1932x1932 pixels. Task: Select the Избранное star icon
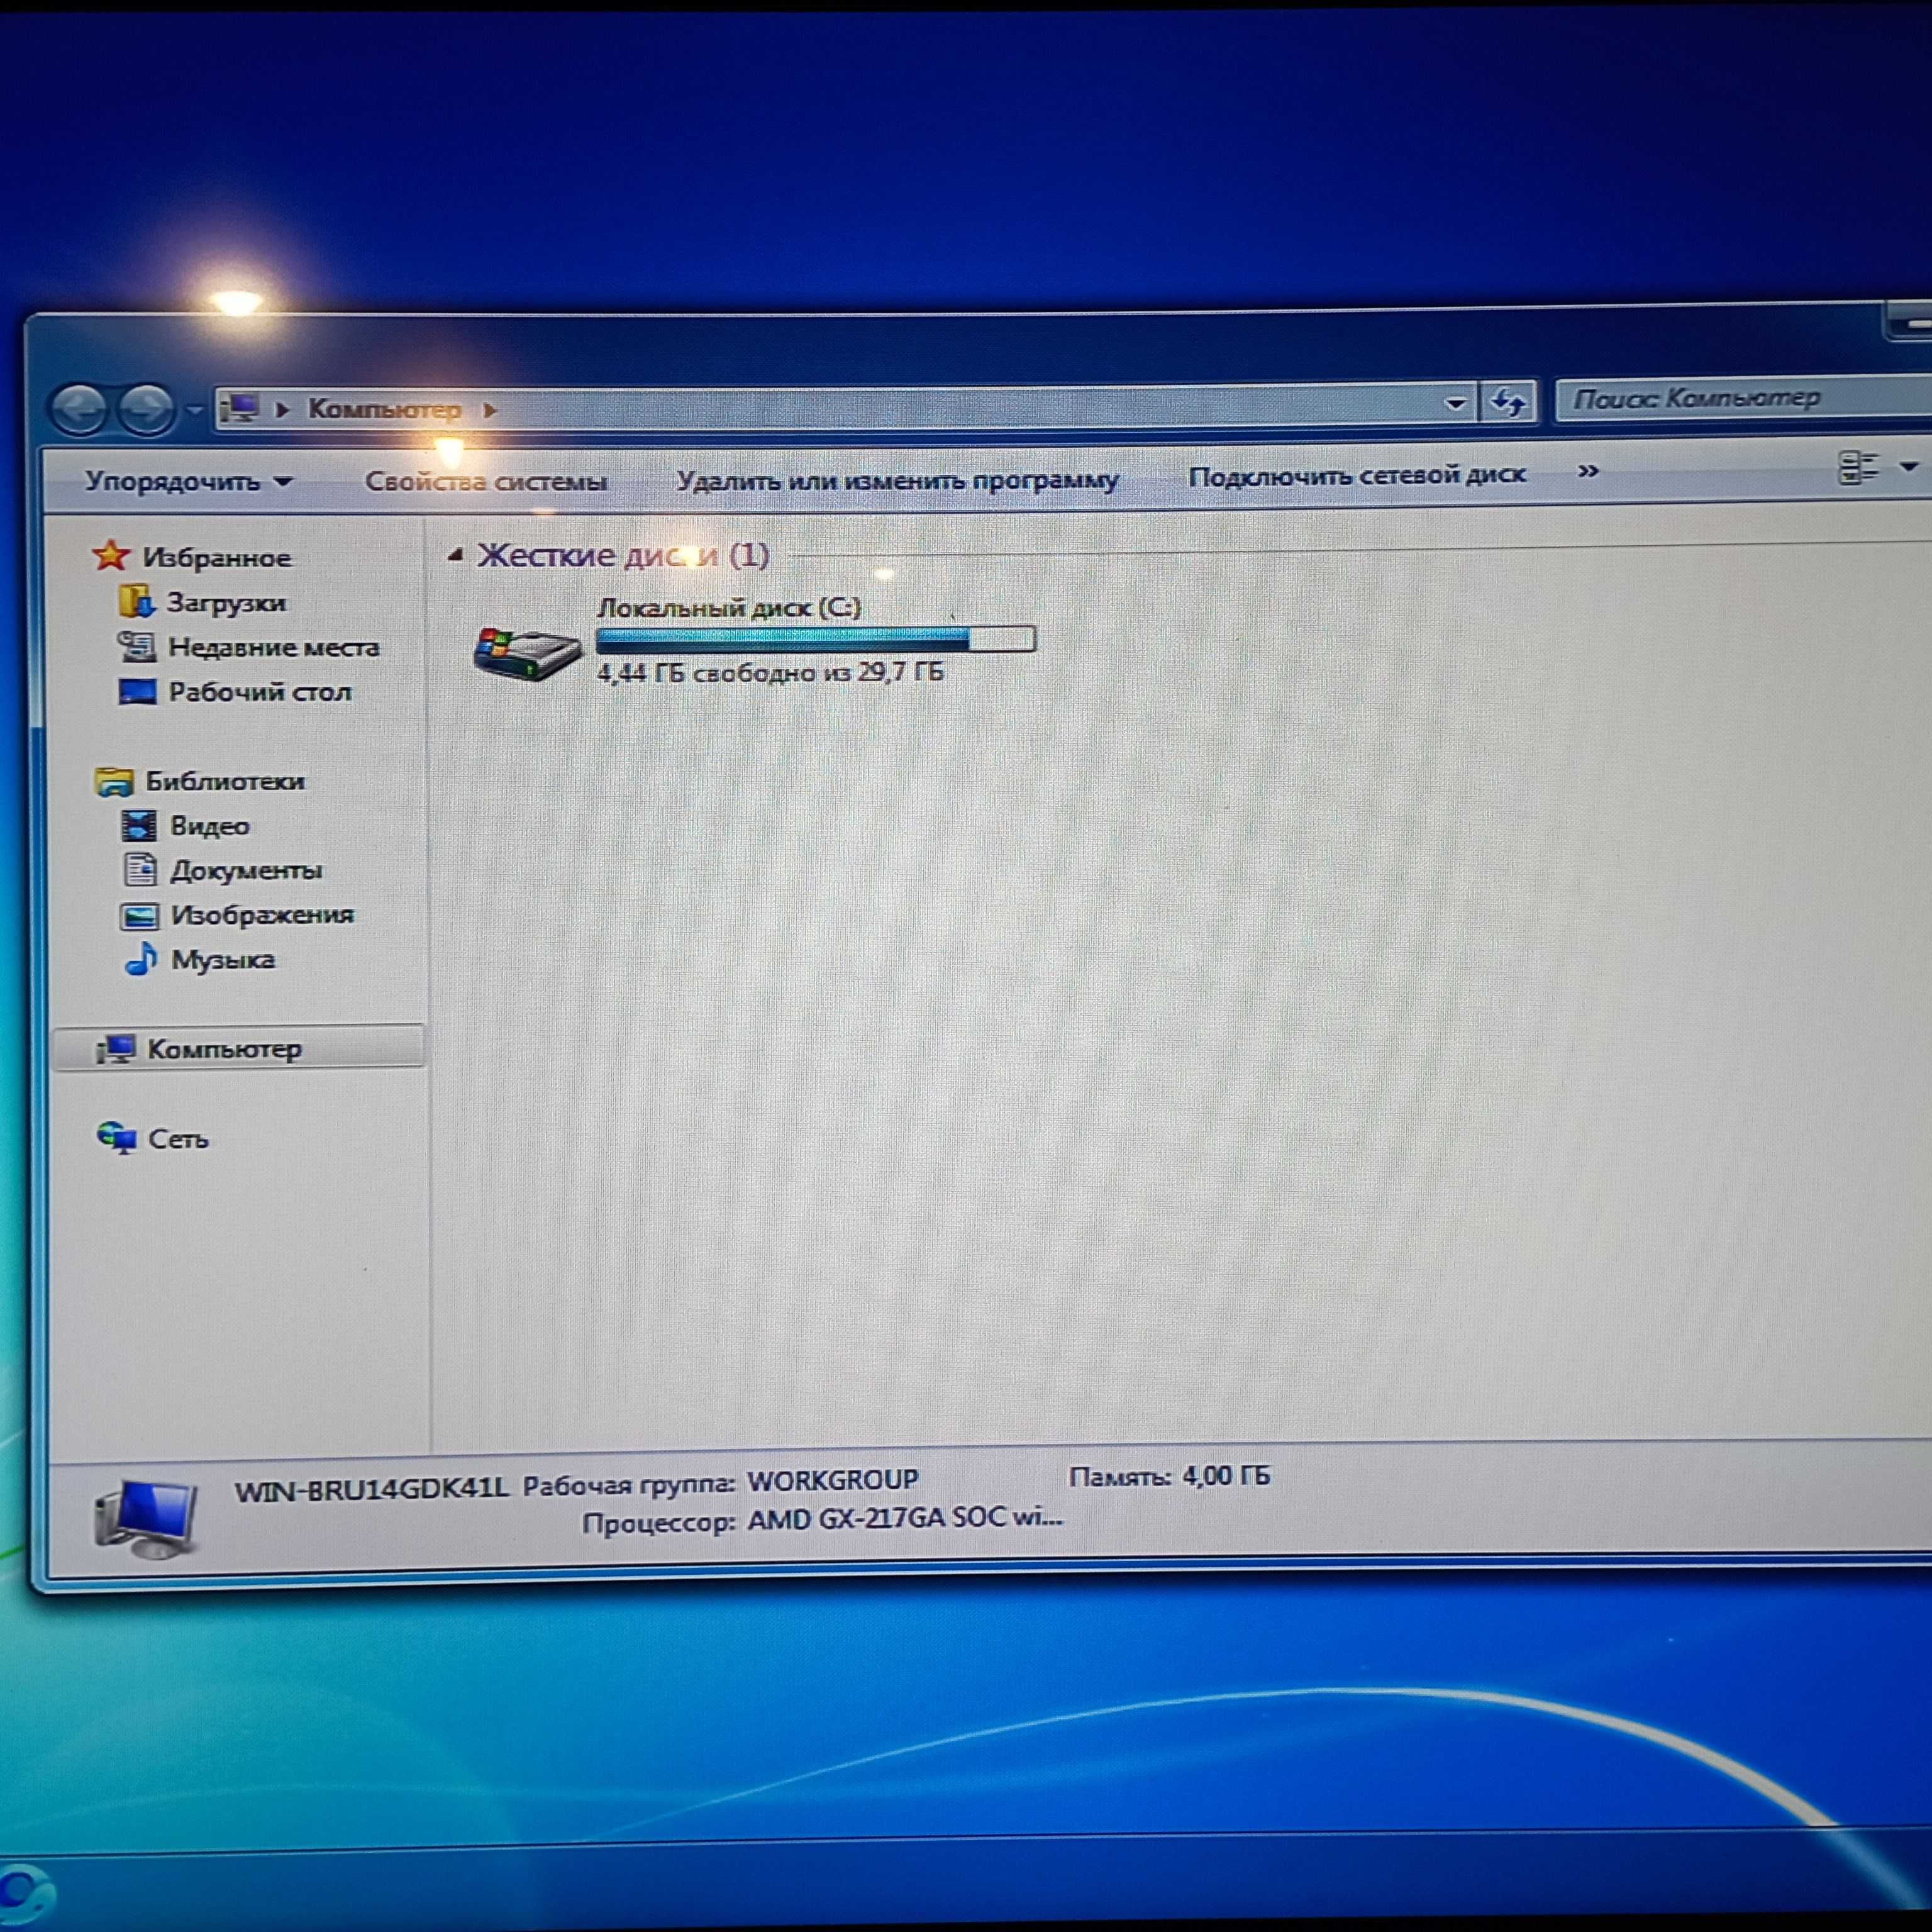click(x=111, y=556)
